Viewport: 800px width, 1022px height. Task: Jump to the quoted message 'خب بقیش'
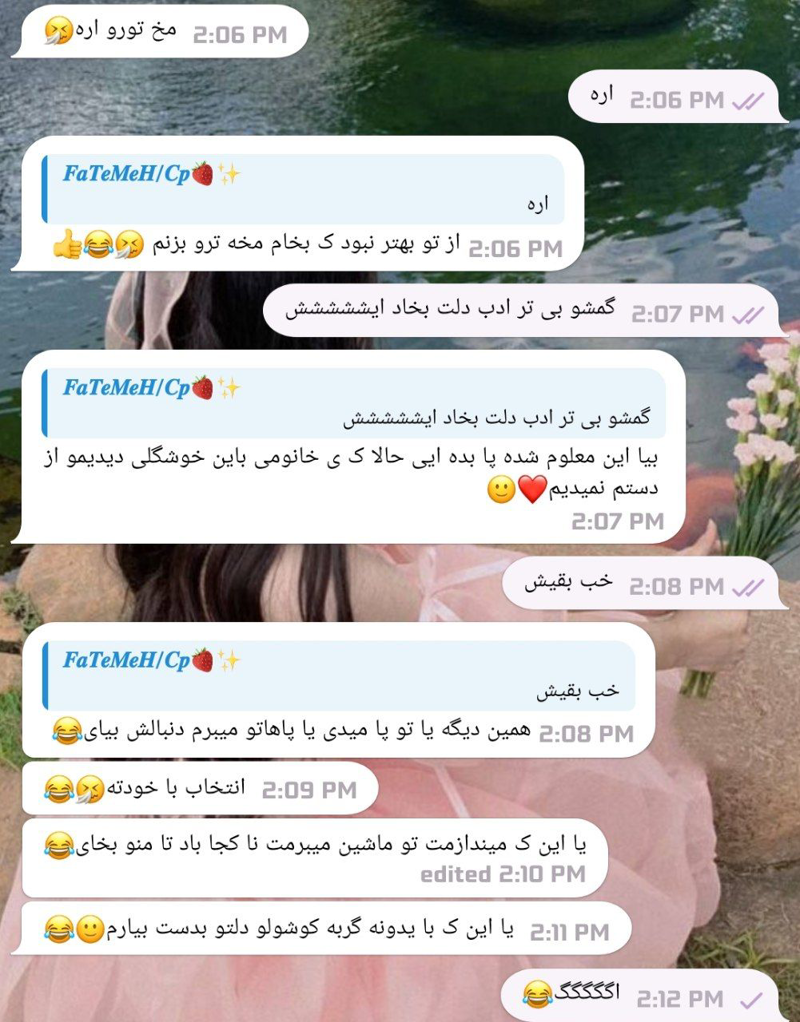pyautogui.click(x=339, y=675)
